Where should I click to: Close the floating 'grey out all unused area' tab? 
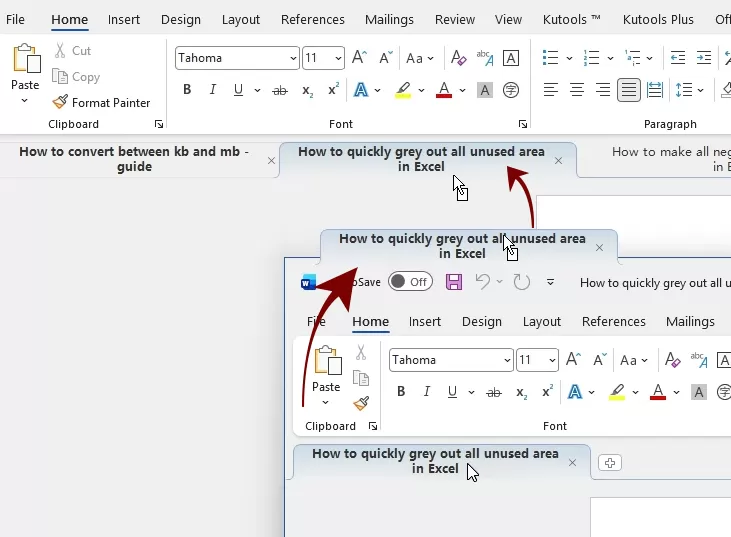point(600,248)
